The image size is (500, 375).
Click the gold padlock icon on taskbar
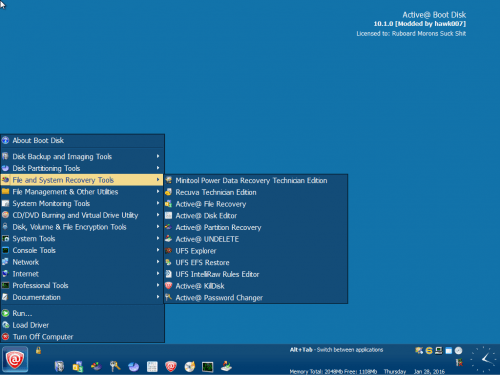[38, 350]
